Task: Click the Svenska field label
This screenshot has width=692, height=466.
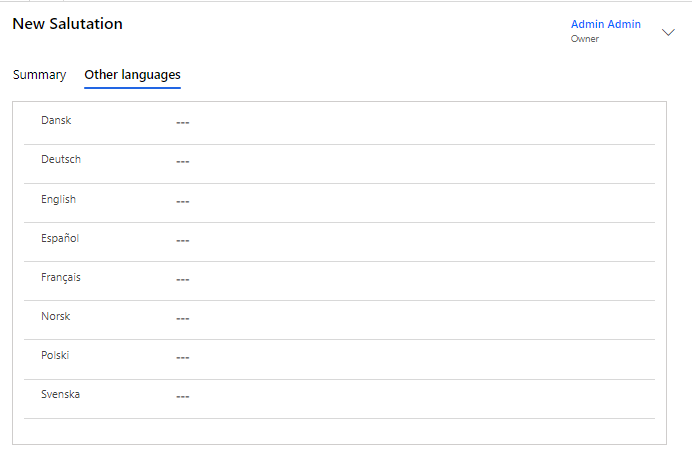Action: (x=60, y=394)
